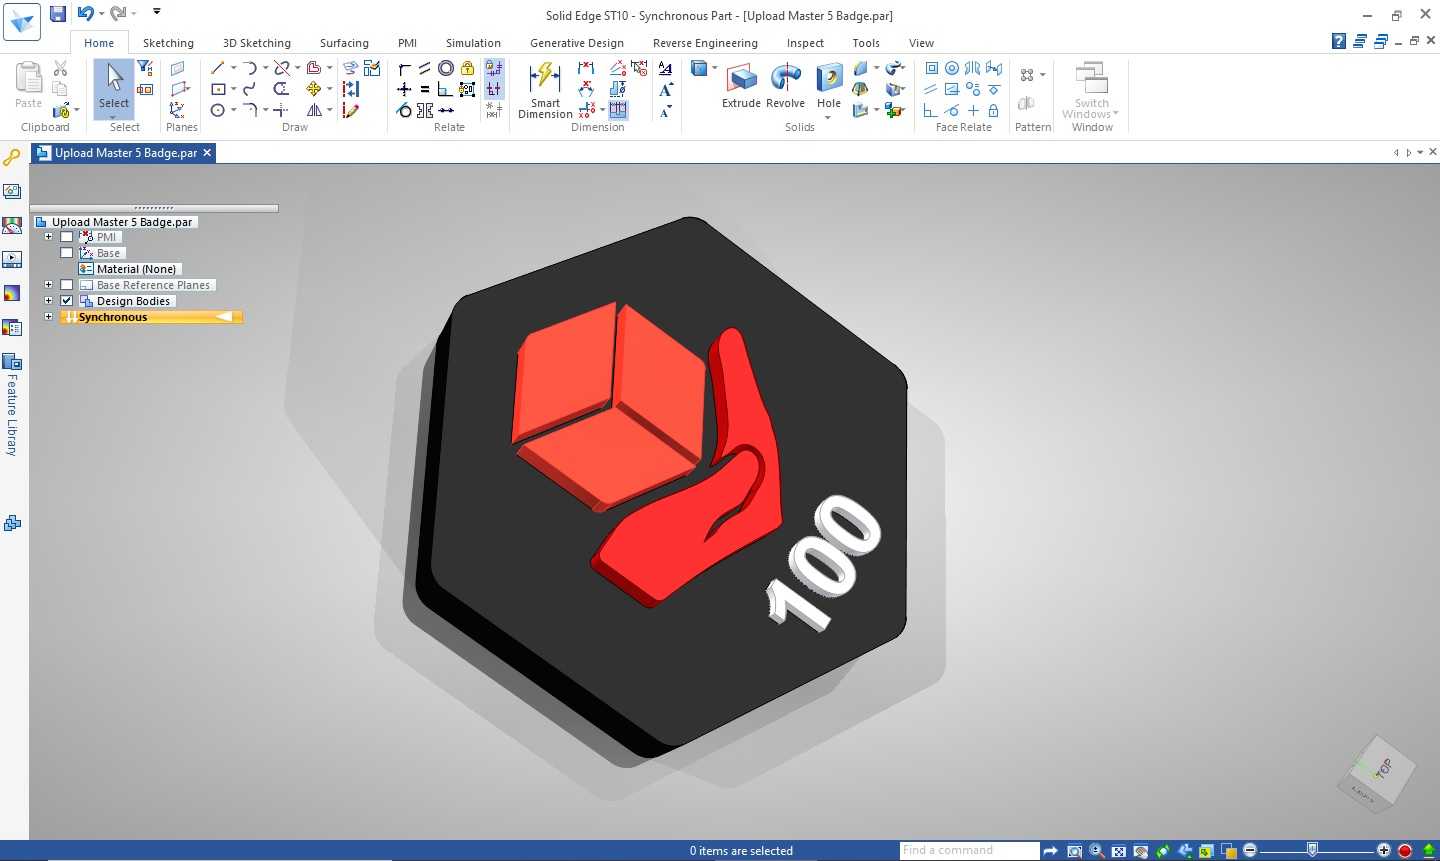Click the zoom slider handle in the status bar
This screenshot has width=1440, height=861.
coord(1312,850)
